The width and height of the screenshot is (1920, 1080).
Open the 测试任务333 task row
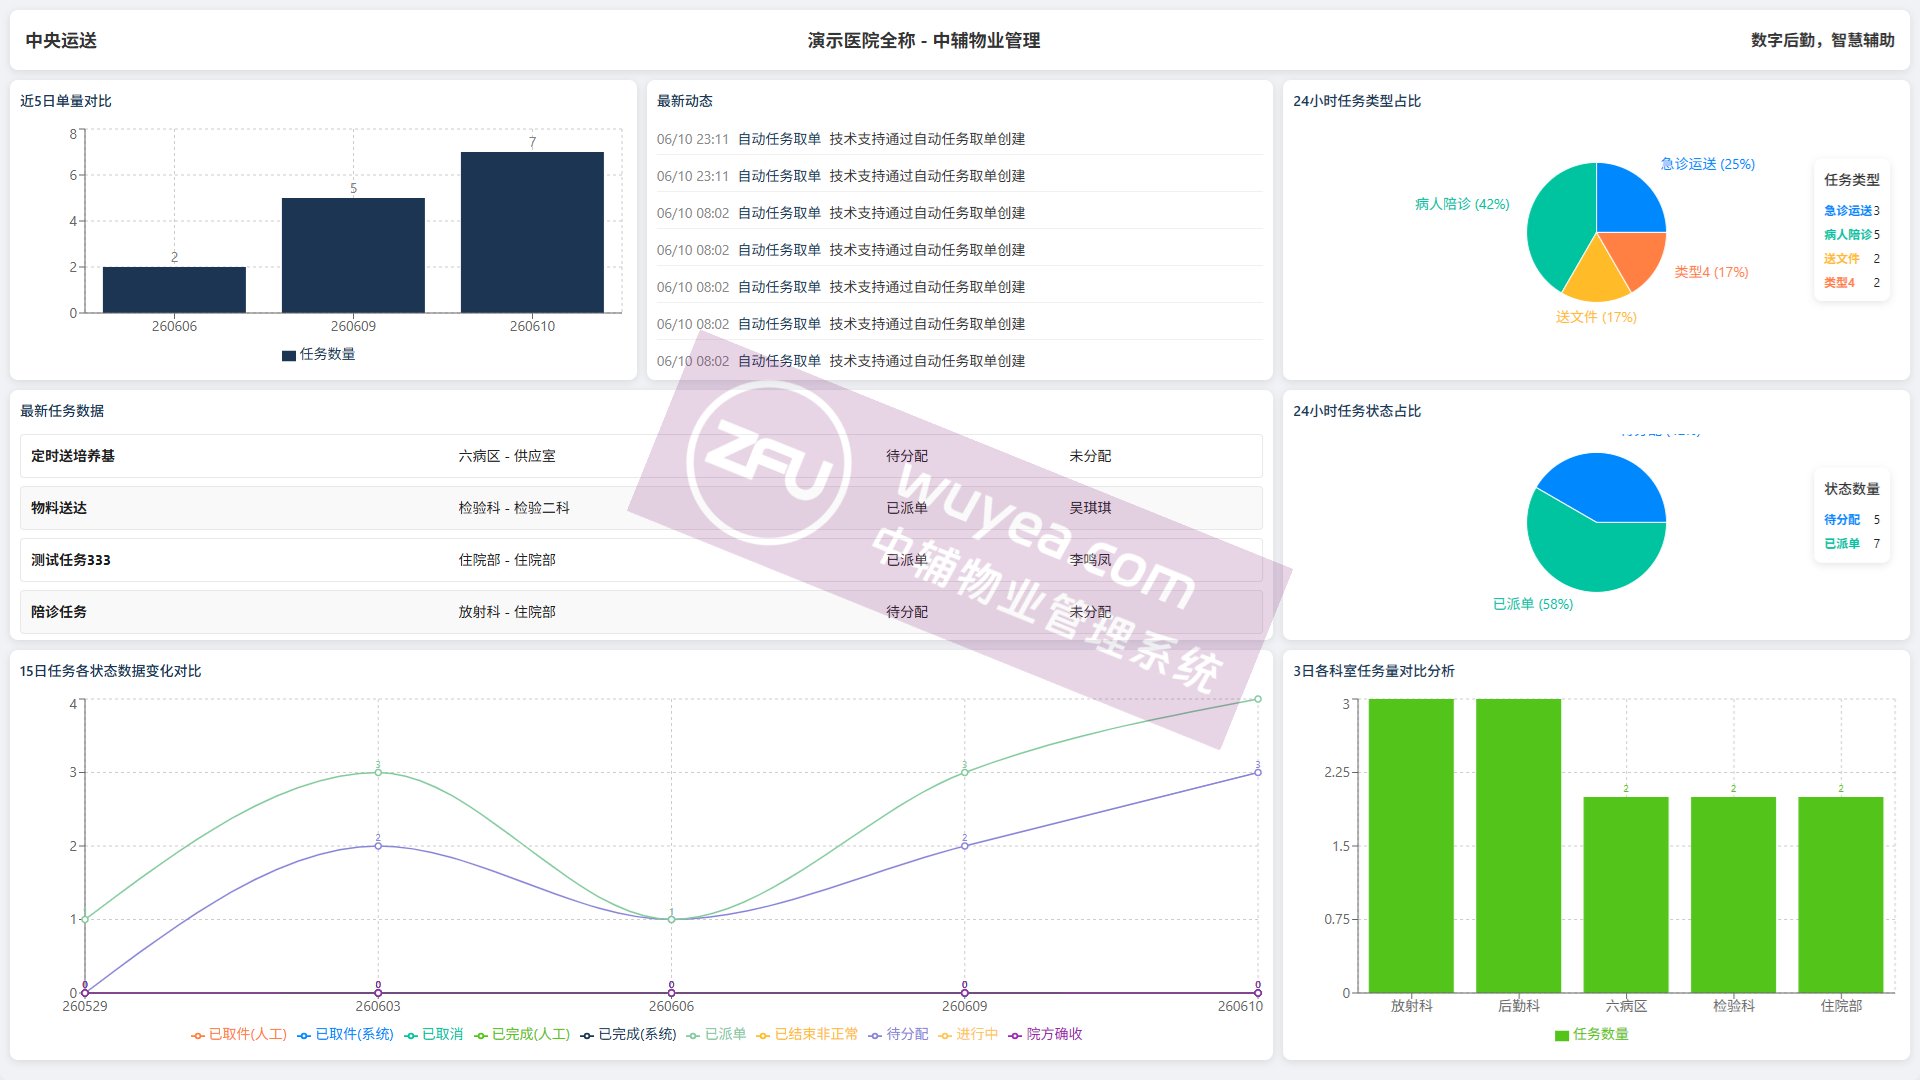(641, 560)
